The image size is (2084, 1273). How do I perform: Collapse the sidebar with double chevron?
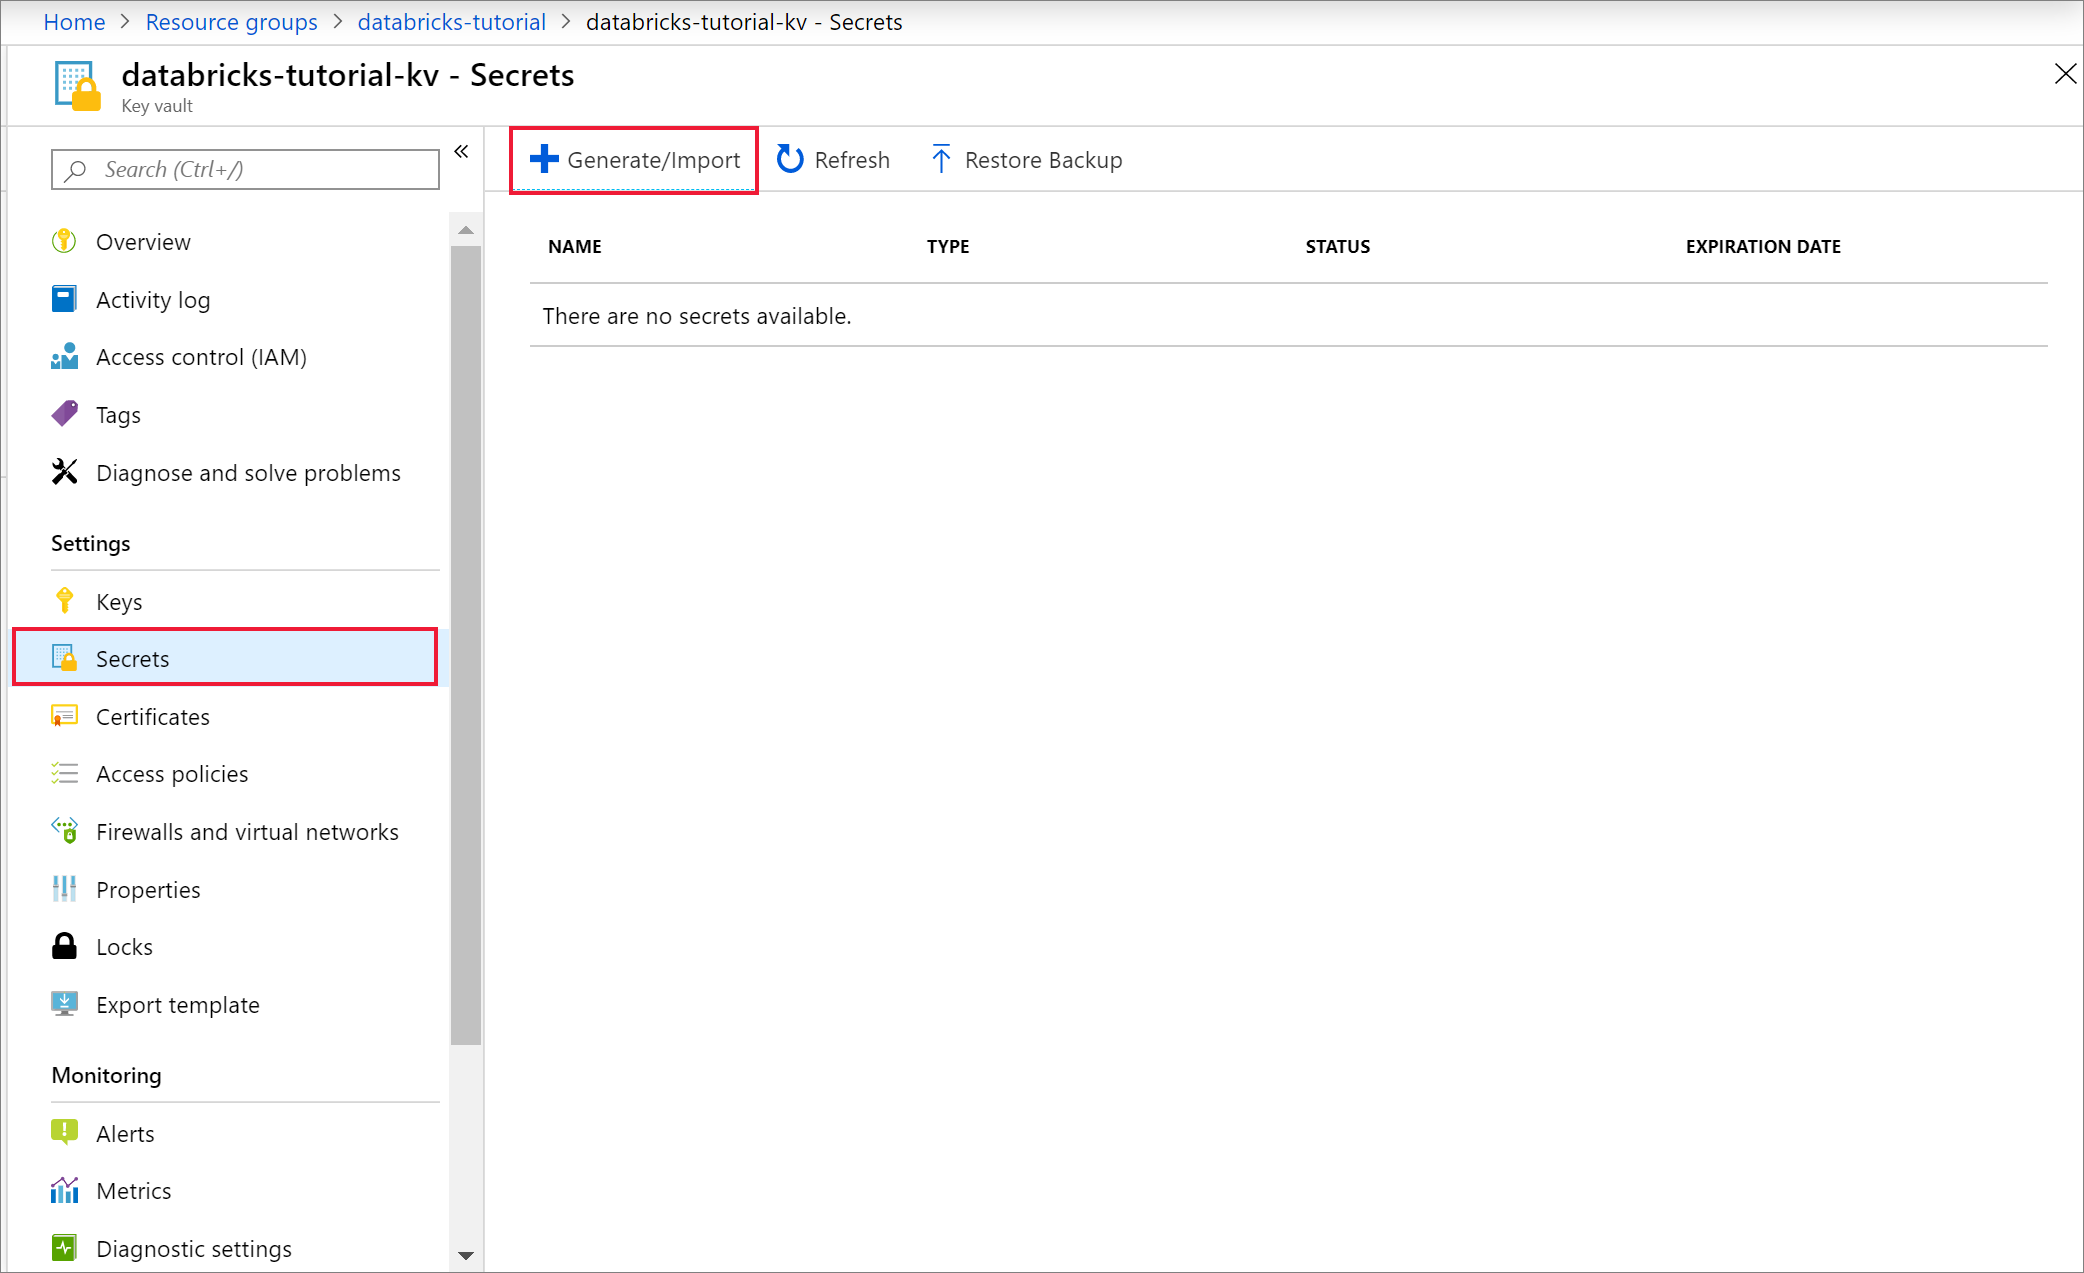(x=461, y=152)
